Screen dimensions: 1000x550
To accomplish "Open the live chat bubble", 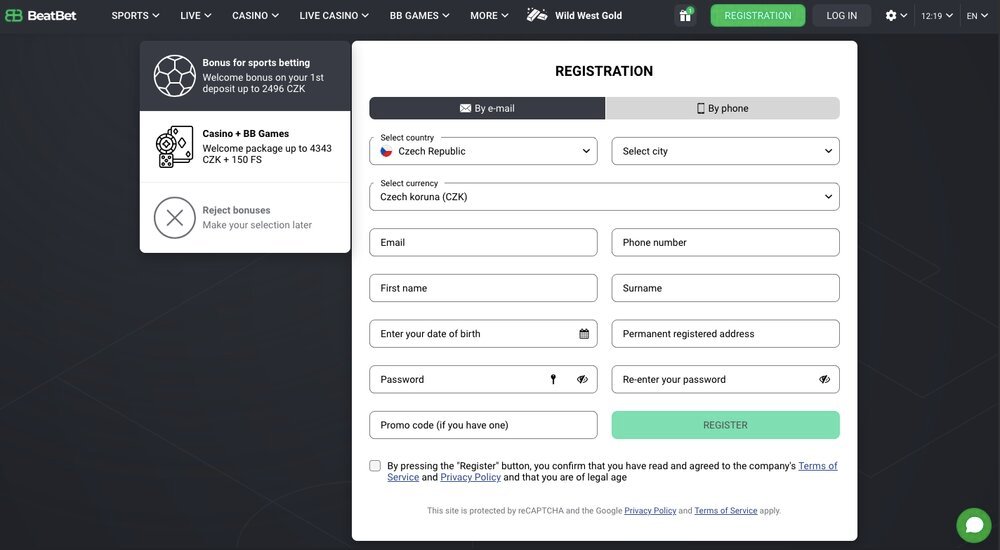I will click(x=974, y=525).
